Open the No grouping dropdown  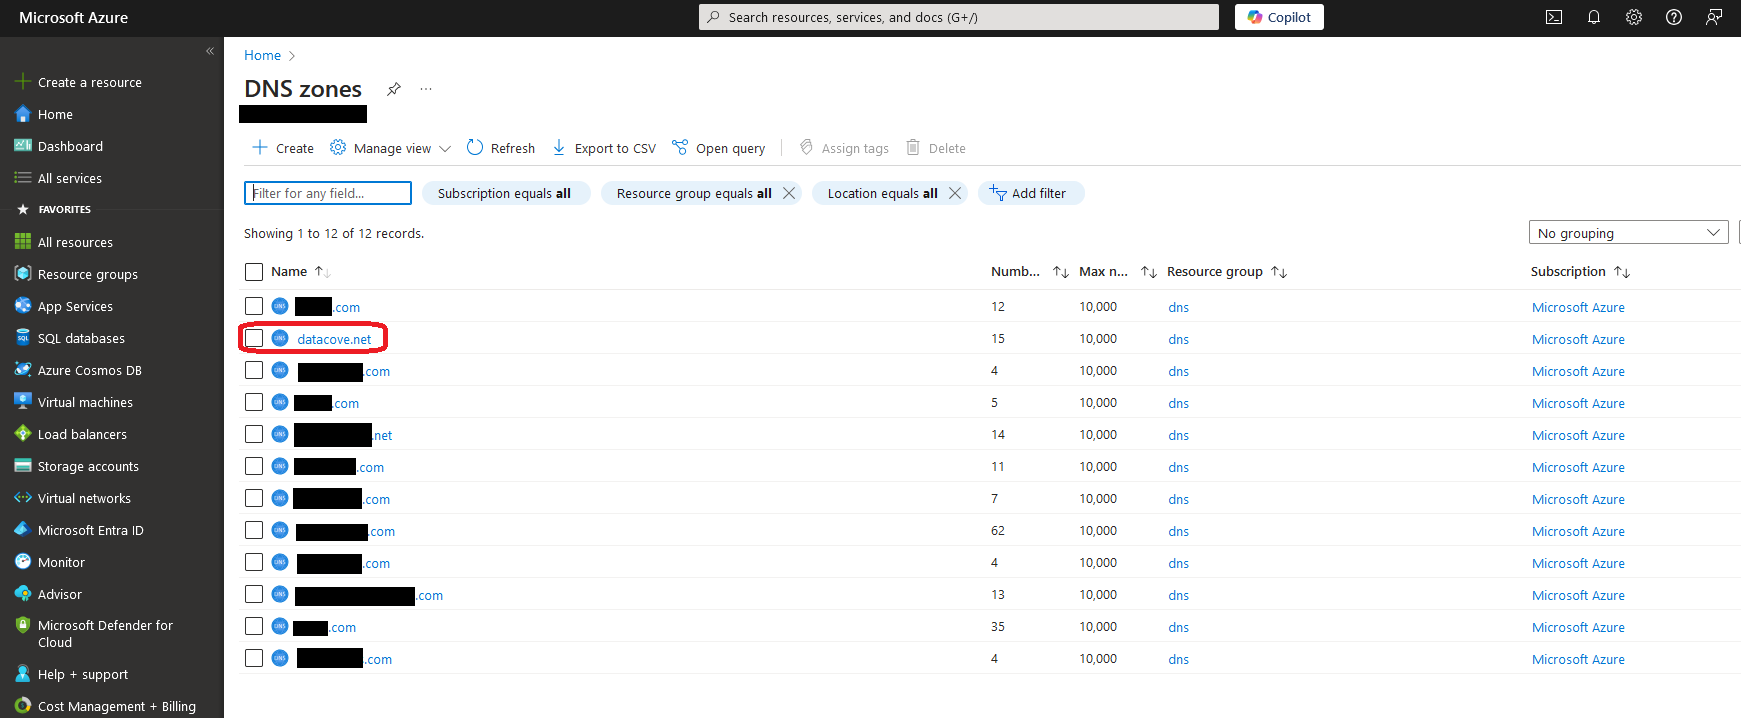click(x=1628, y=233)
